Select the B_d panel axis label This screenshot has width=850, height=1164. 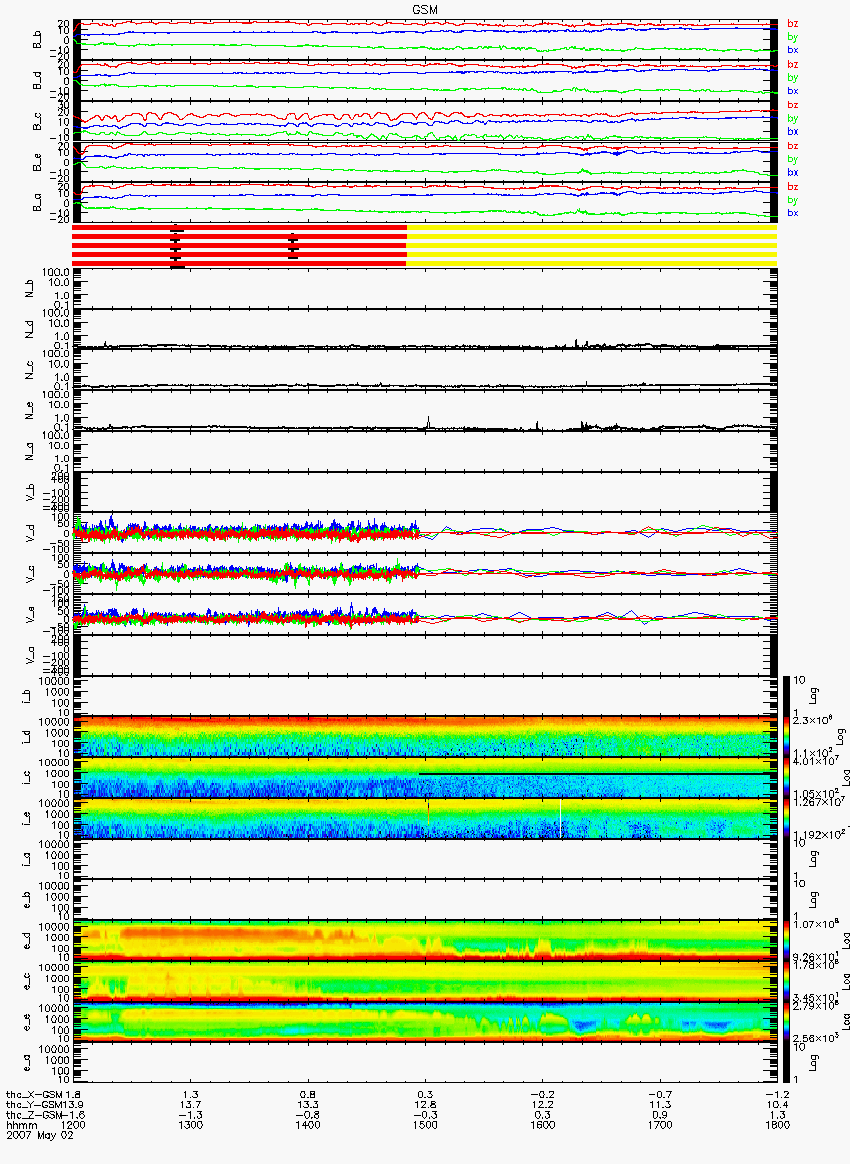[x=37, y=80]
